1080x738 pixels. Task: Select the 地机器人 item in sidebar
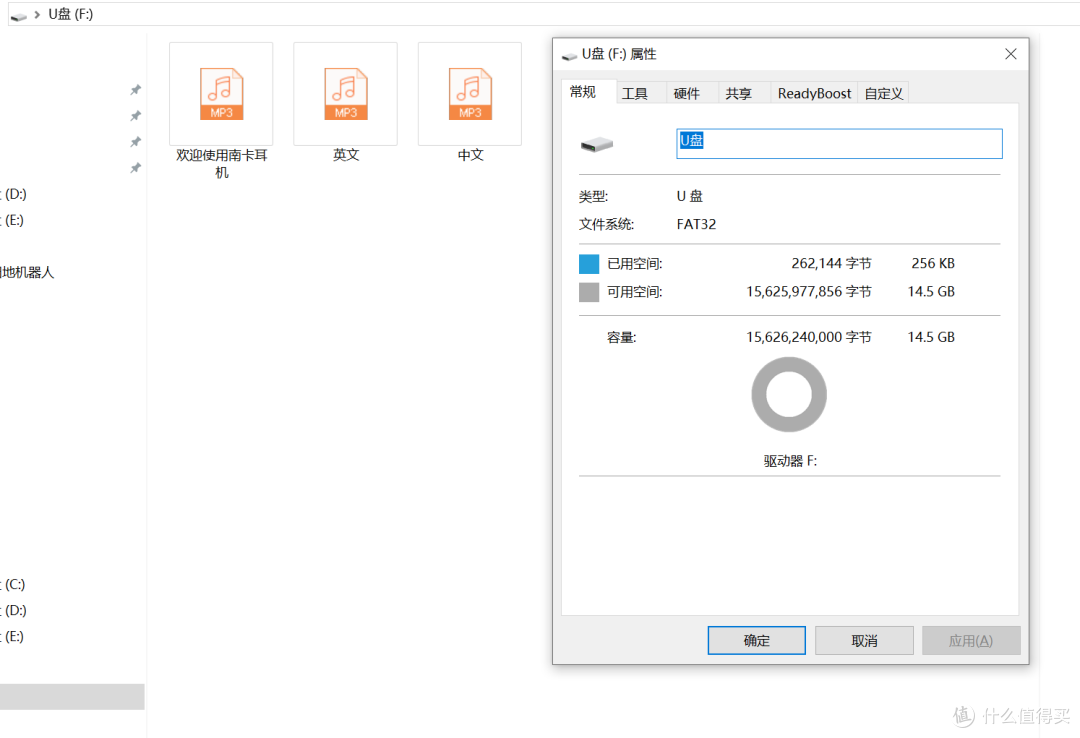pyautogui.click(x=27, y=272)
